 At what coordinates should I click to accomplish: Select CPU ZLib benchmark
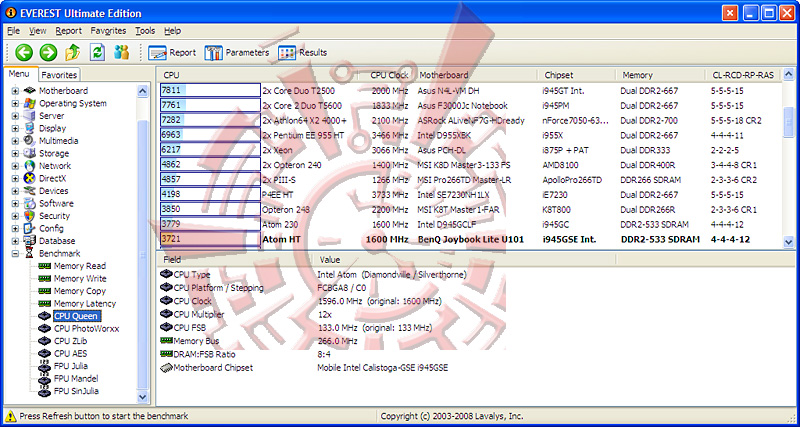pos(70,341)
